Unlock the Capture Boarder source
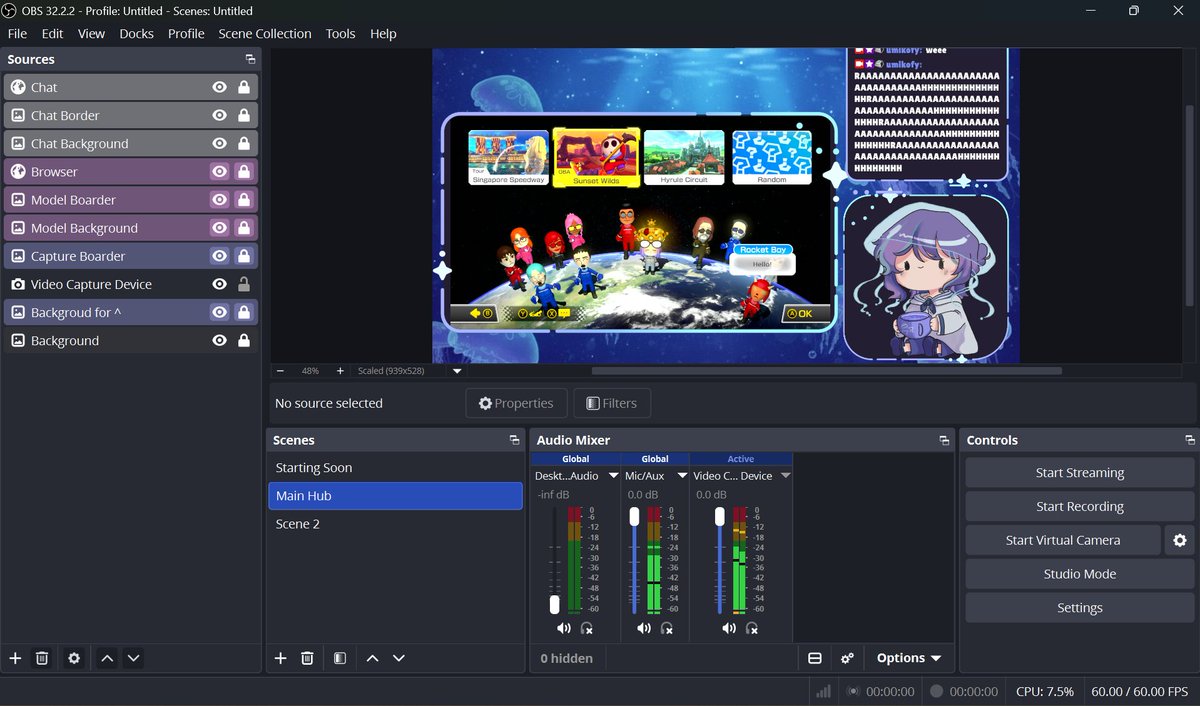Viewport: 1200px width, 706px height. (244, 256)
